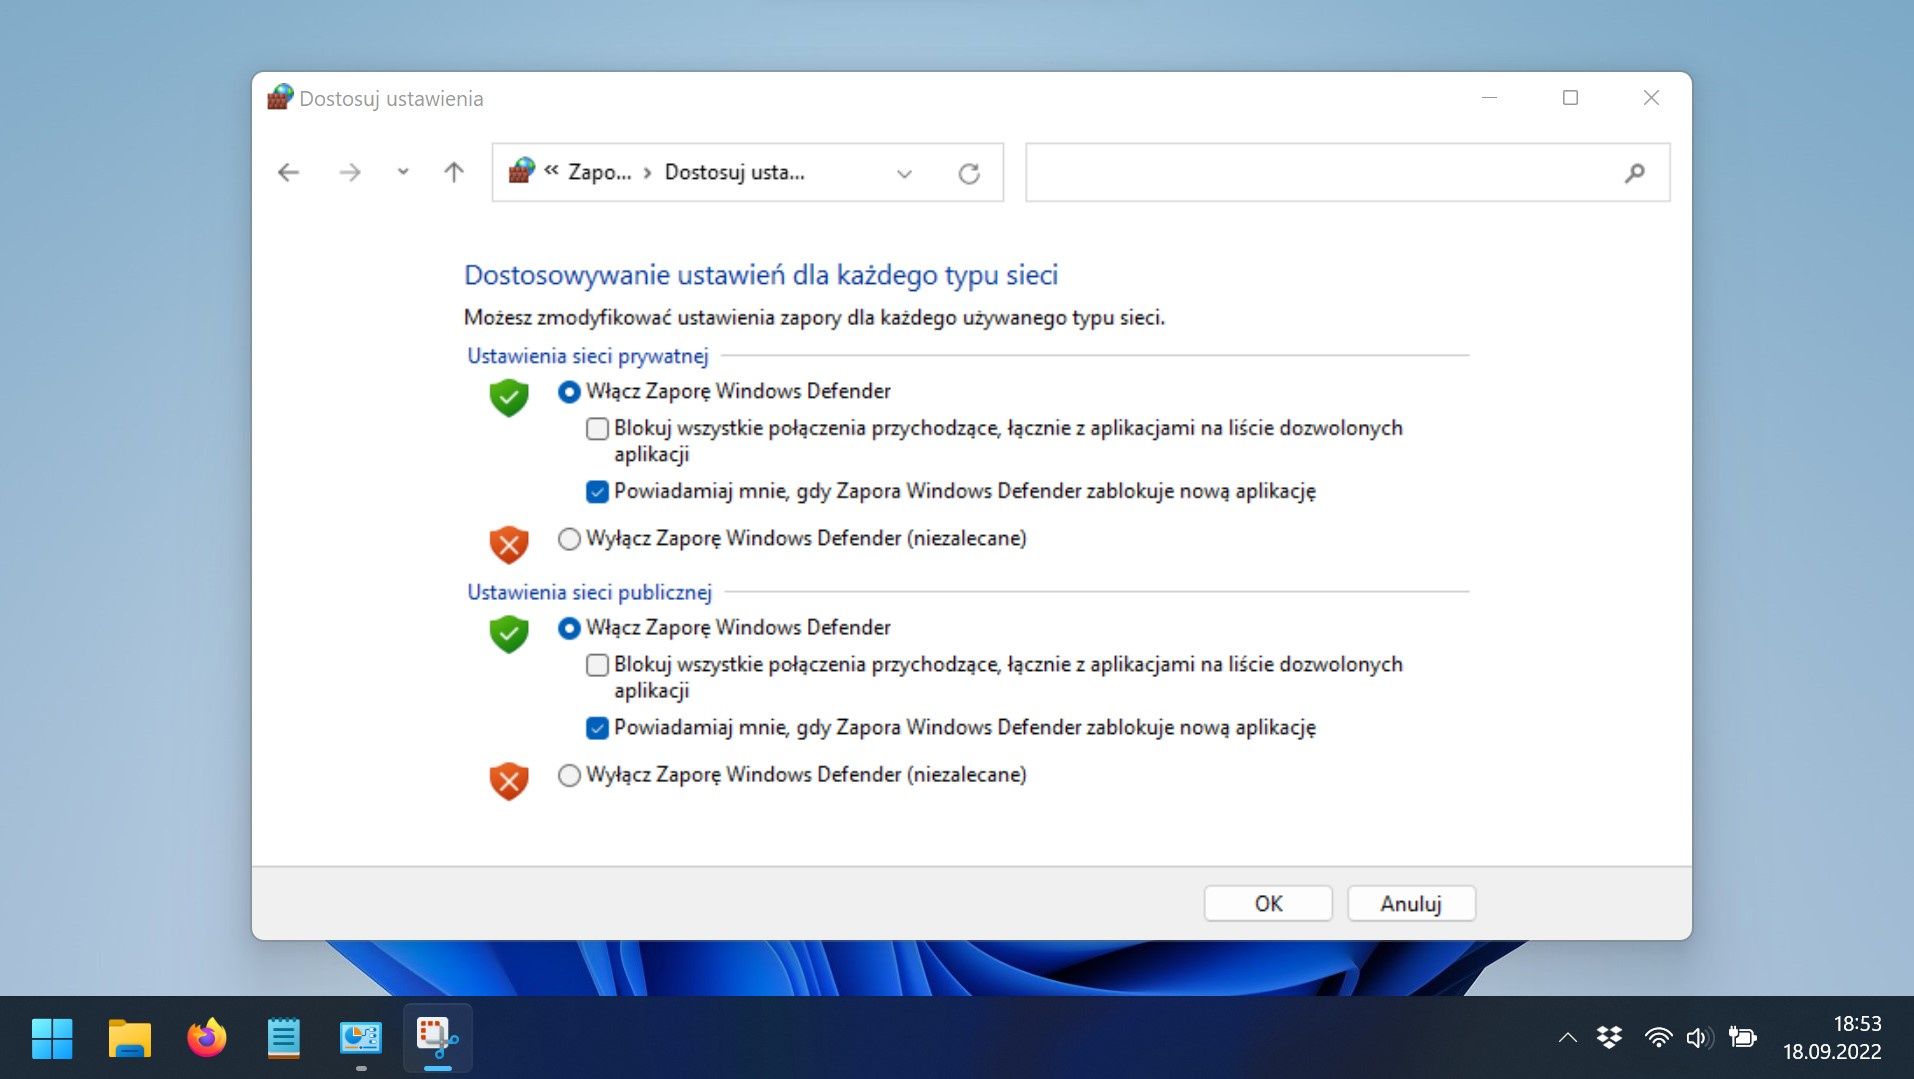The image size is (1914, 1079).
Task: Close the Dostosuj ustawienia window
Action: coord(1651,98)
